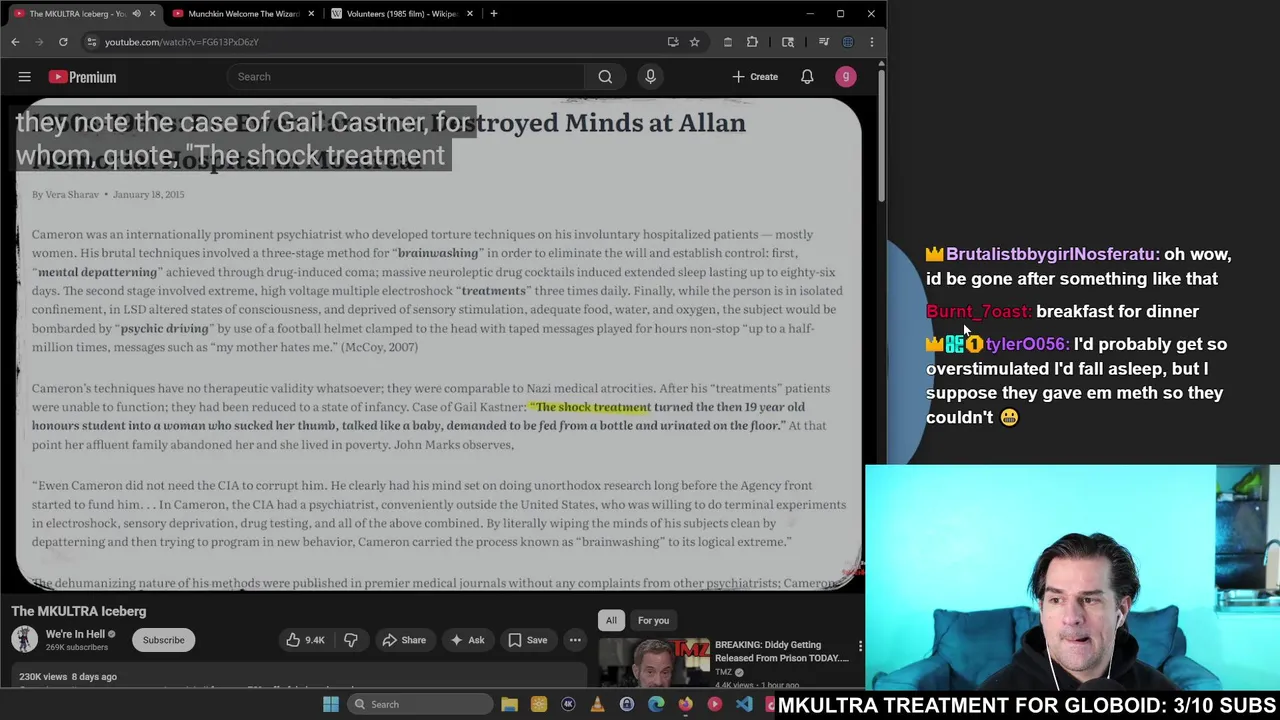
Task: Open Firefox from the taskbar
Action: (685, 704)
